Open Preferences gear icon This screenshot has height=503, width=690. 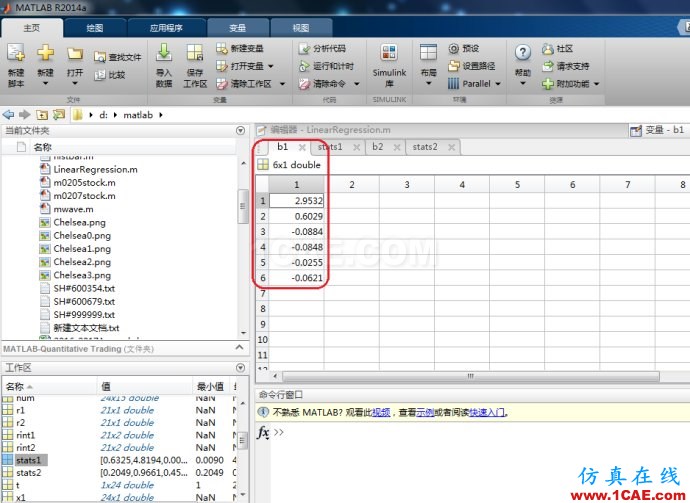(453, 48)
